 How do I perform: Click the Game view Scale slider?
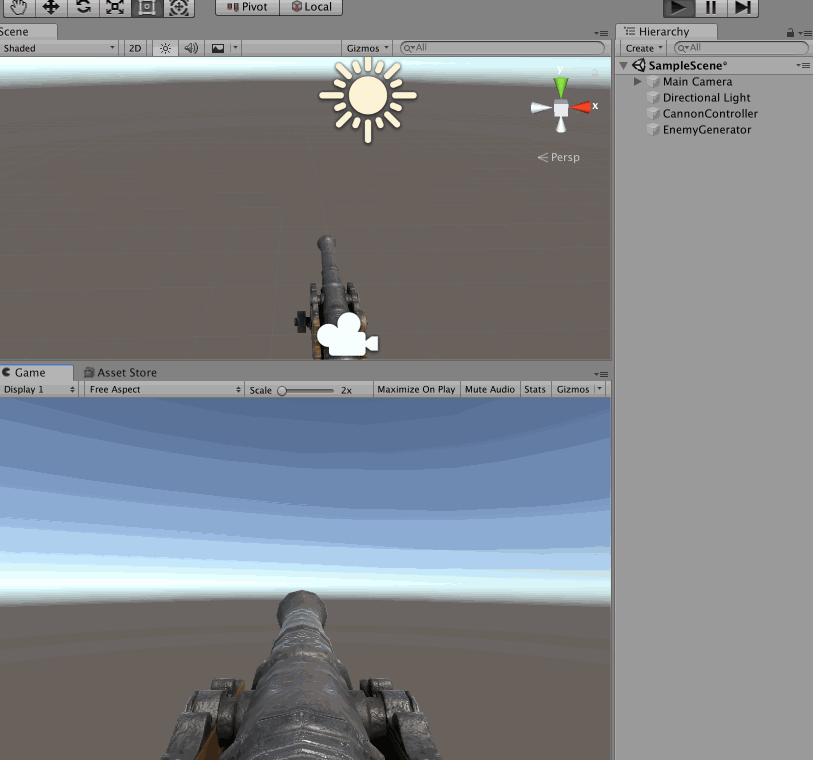(x=308, y=390)
